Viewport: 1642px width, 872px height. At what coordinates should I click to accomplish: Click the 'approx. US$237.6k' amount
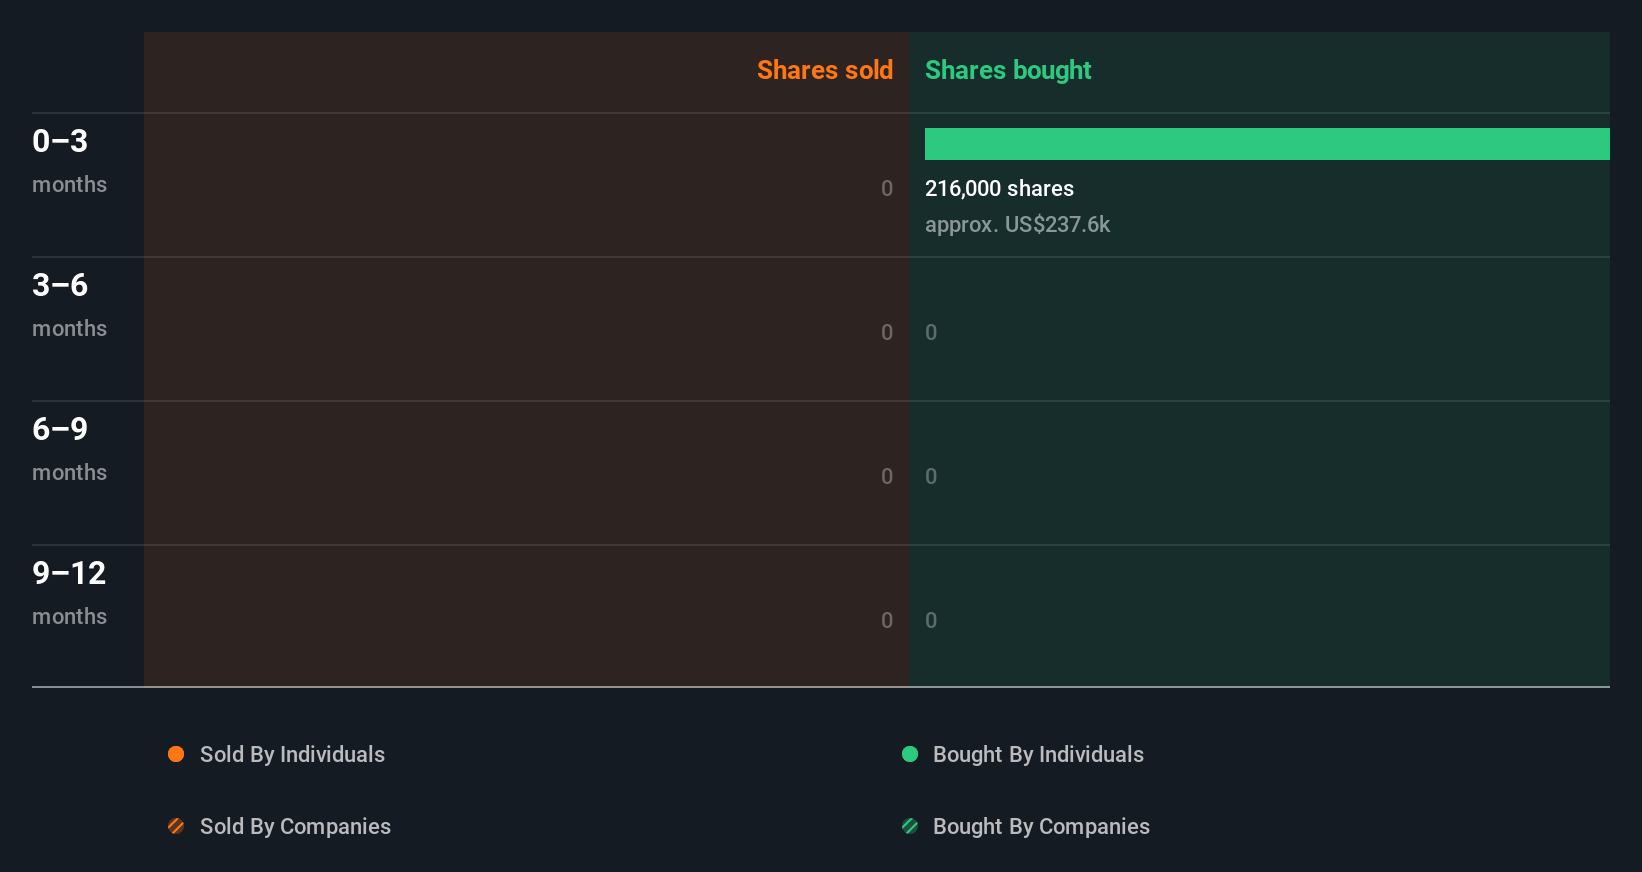tap(1017, 224)
